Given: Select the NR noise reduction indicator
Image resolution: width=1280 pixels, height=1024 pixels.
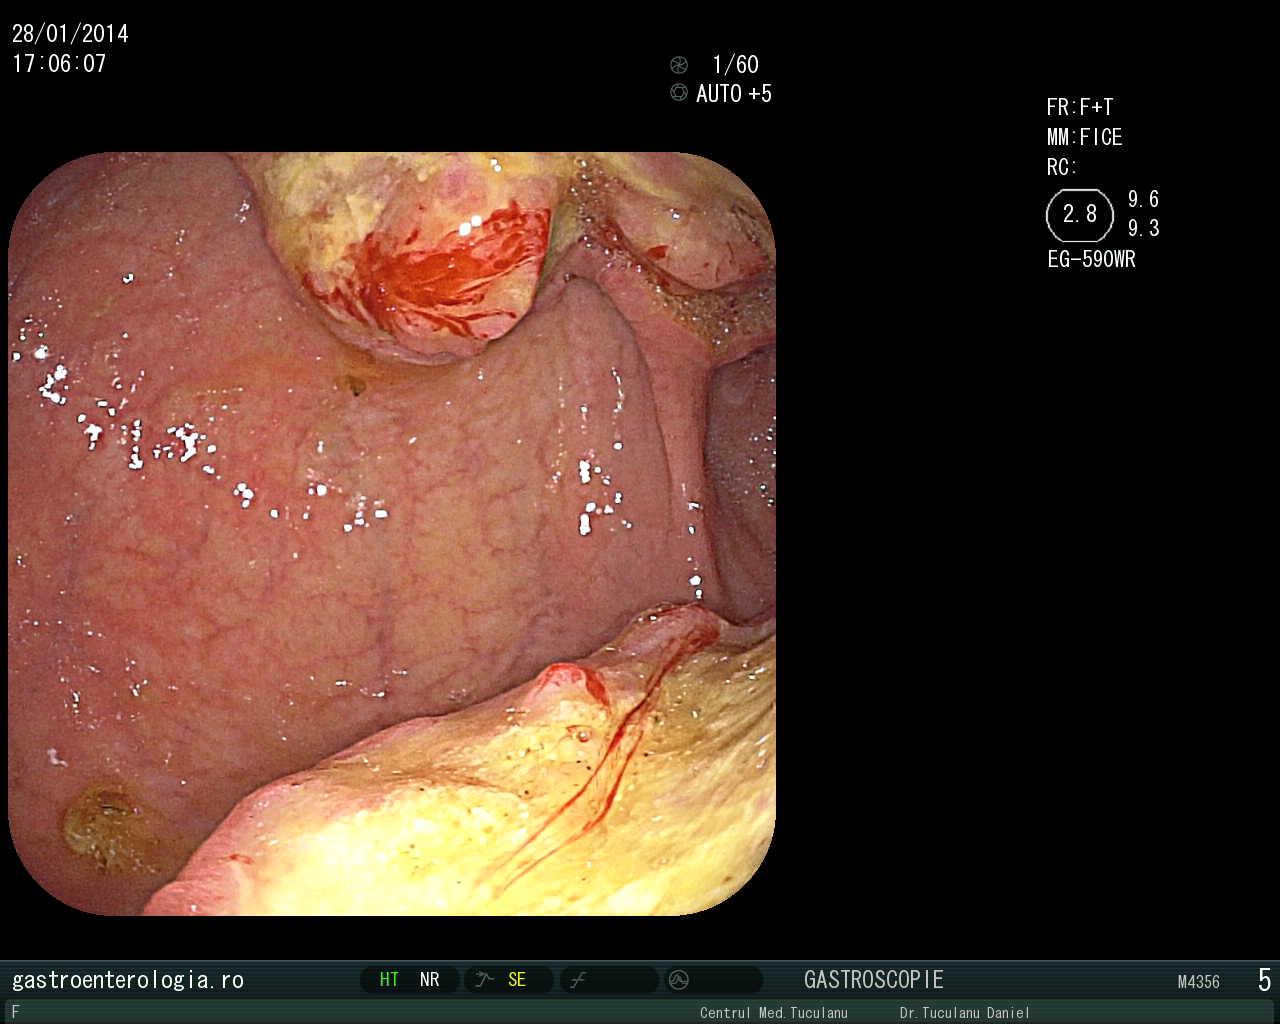Looking at the screenshot, I should (430, 980).
